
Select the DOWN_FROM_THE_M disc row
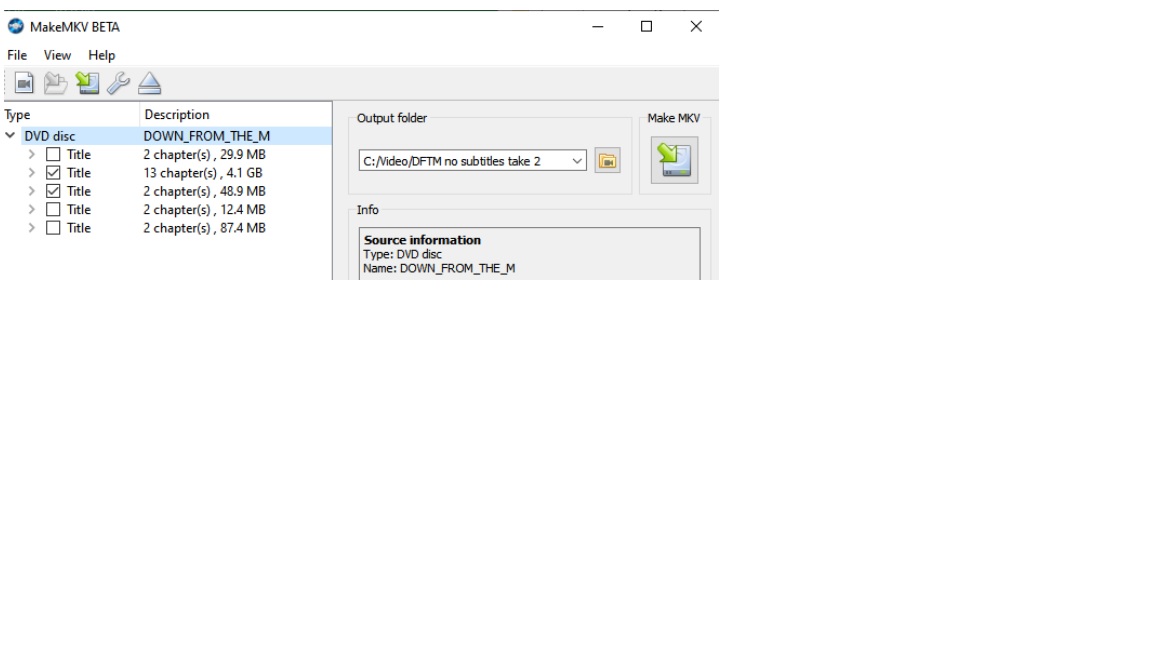pyautogui.click(x=206, y=136)
